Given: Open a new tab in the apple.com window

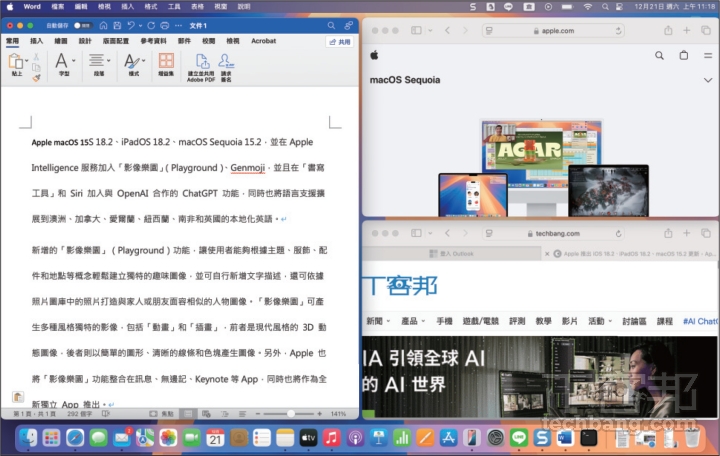Looking at the screenshot, I should point(686,30).
